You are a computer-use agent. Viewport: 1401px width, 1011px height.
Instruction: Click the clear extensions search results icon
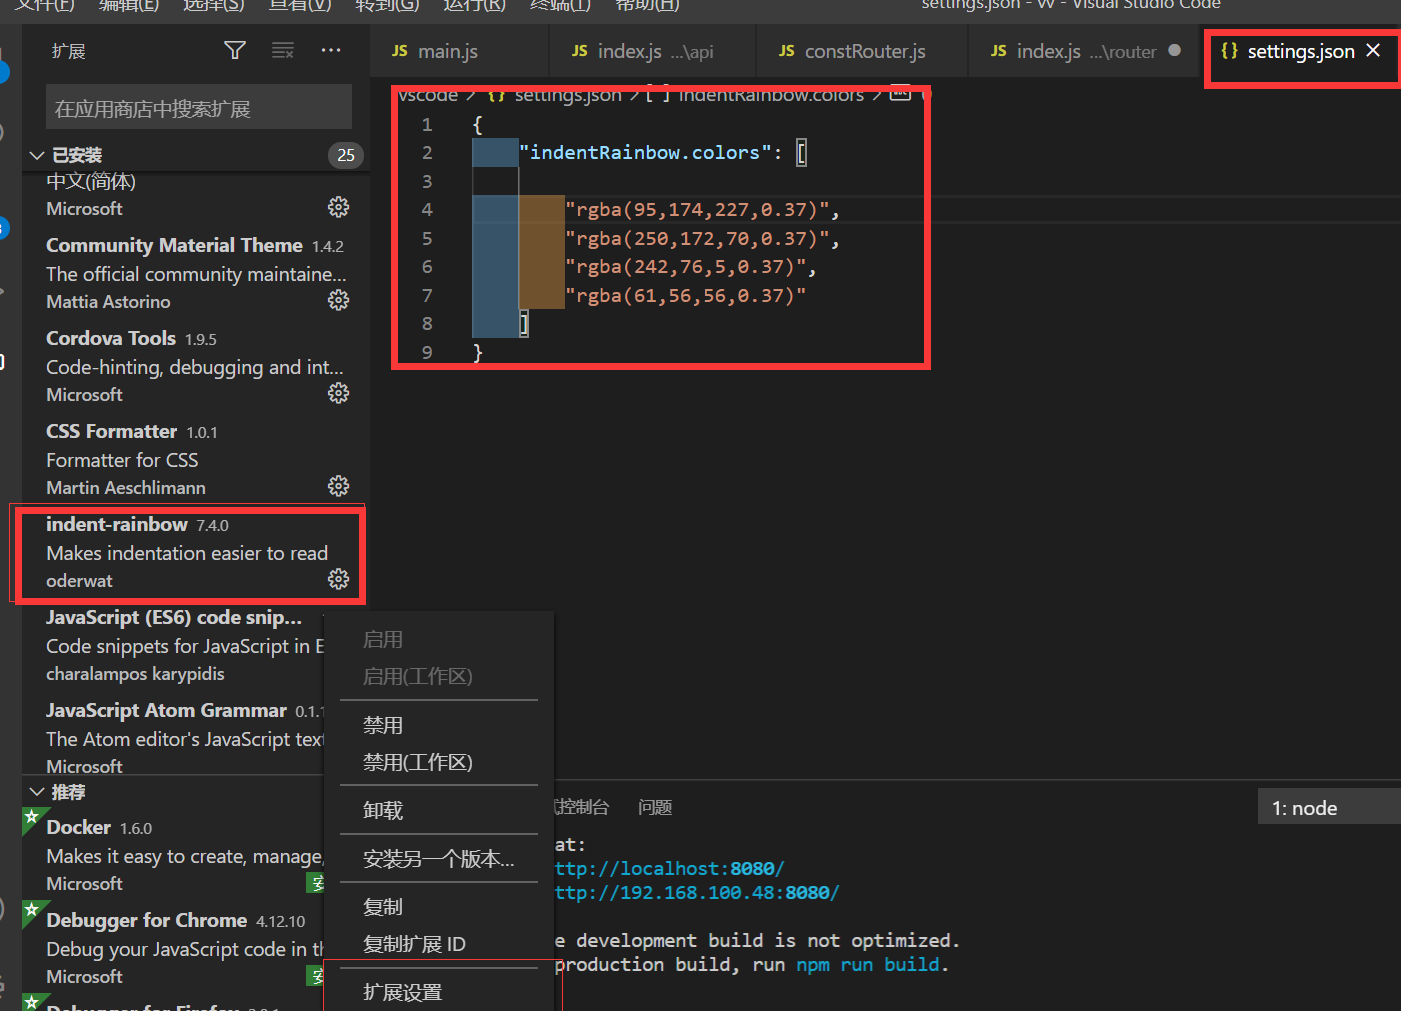pos(283,51)
